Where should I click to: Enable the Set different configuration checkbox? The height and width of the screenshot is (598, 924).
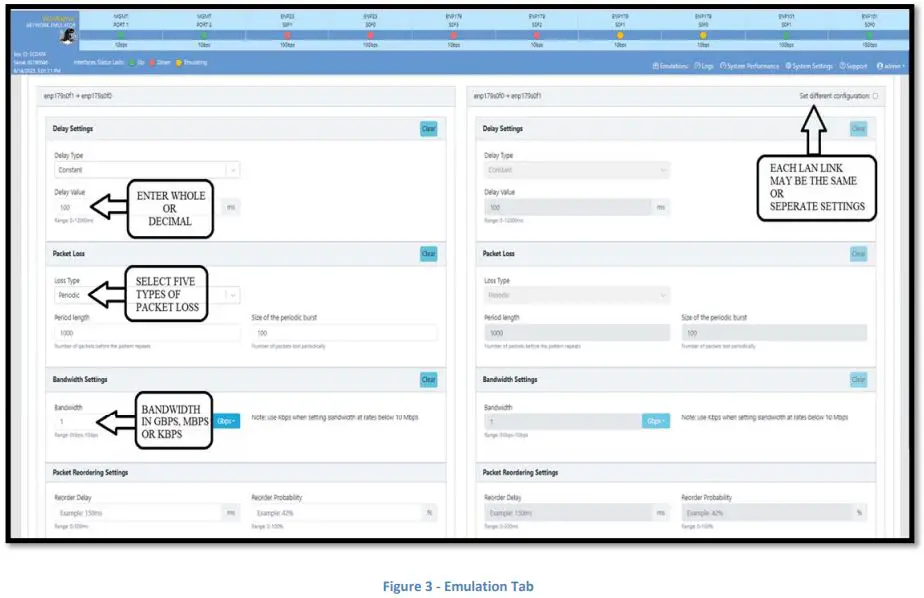click(x=875, y=96)
